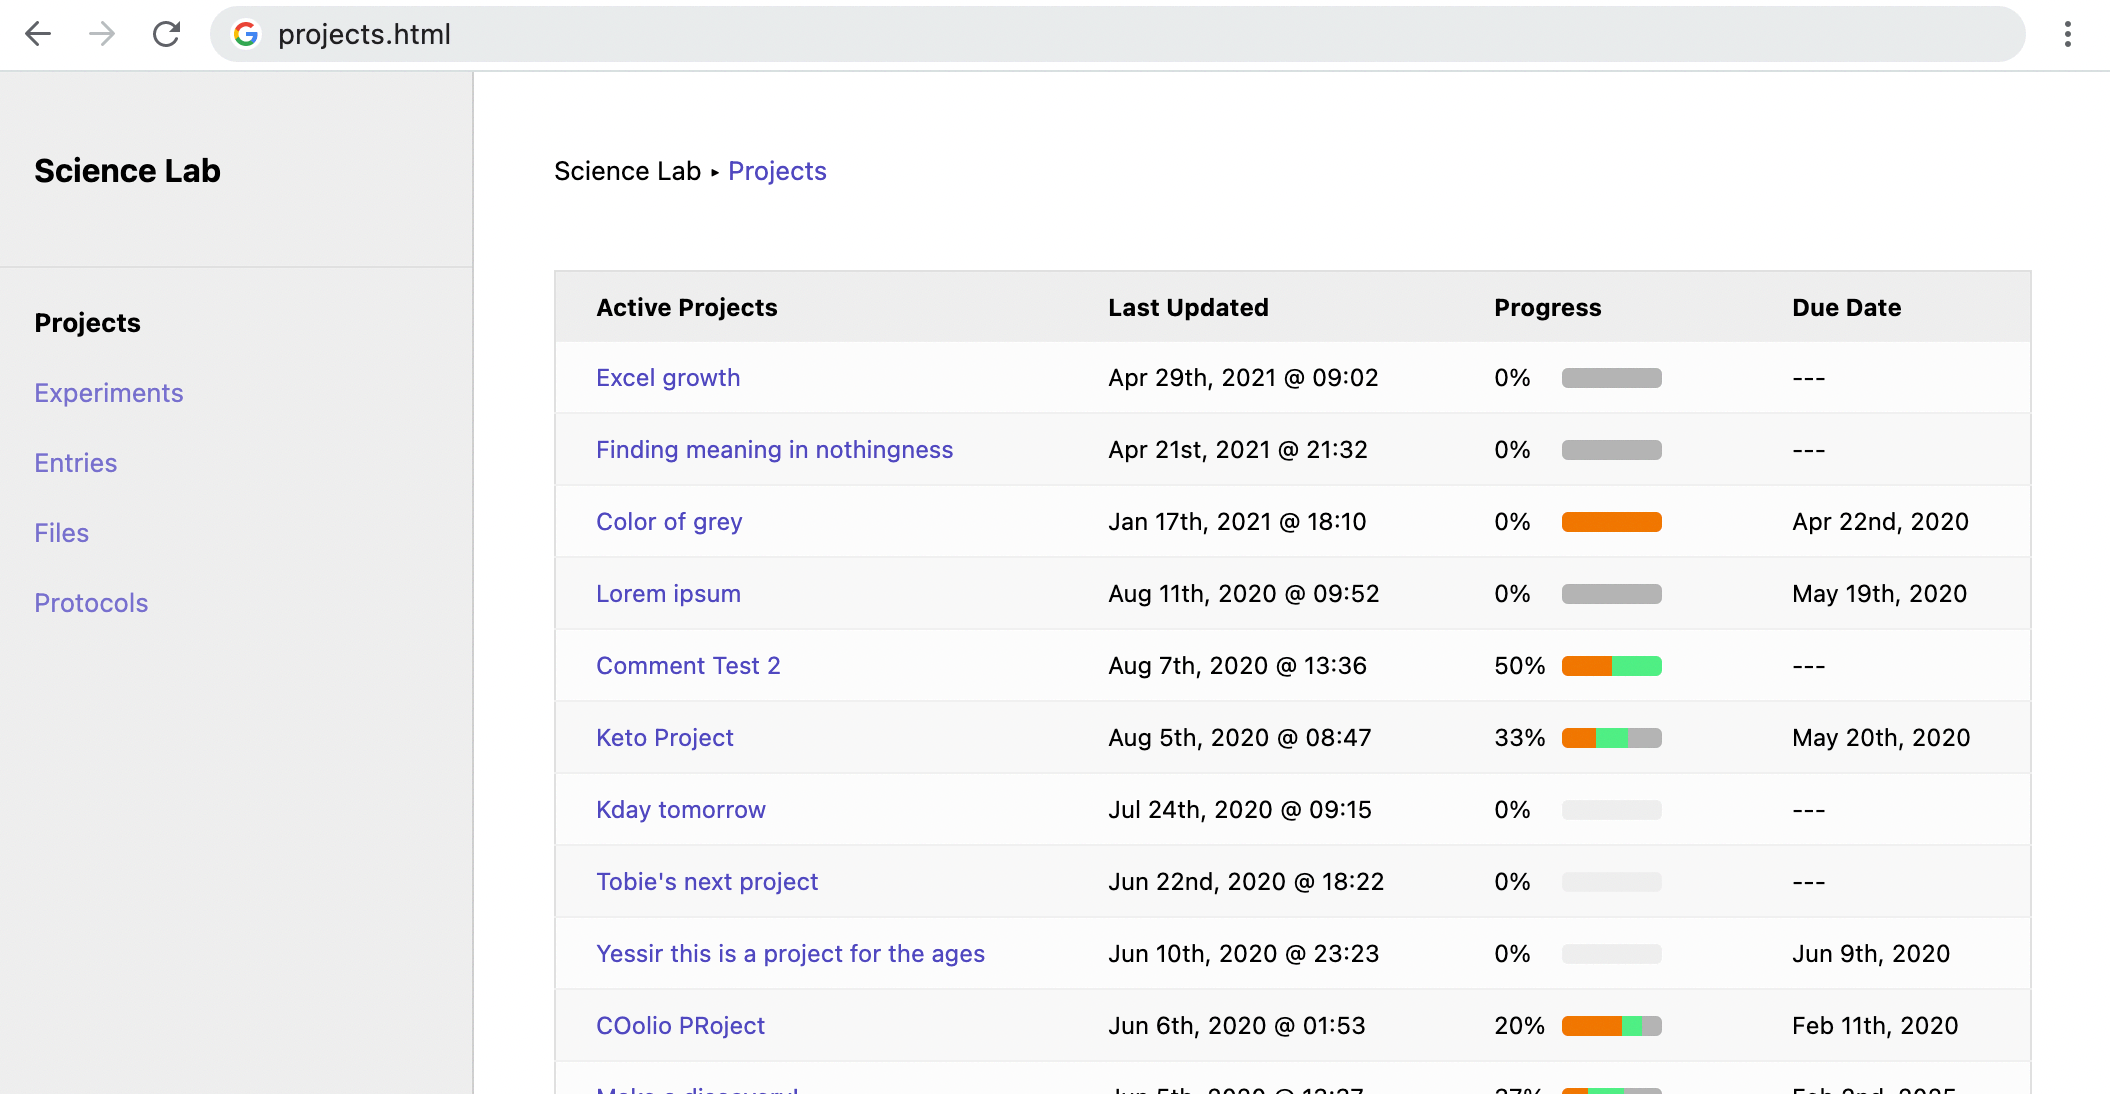Open Tobie's next project
The width and height of the screenshot is (2110, 1094).
coord(706,882)
